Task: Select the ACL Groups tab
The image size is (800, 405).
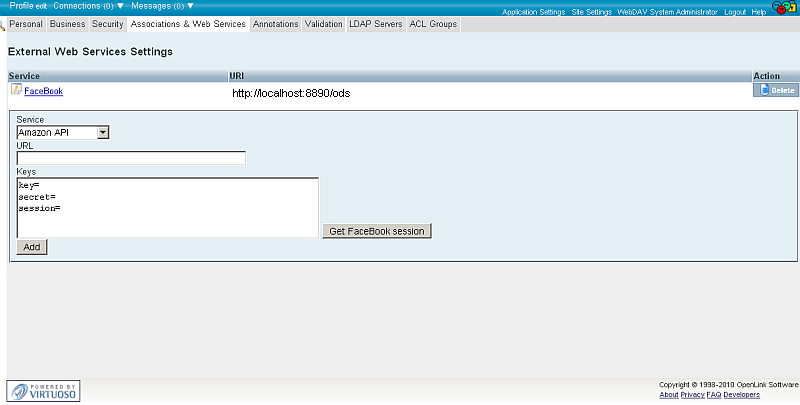Action: [434, 24]
